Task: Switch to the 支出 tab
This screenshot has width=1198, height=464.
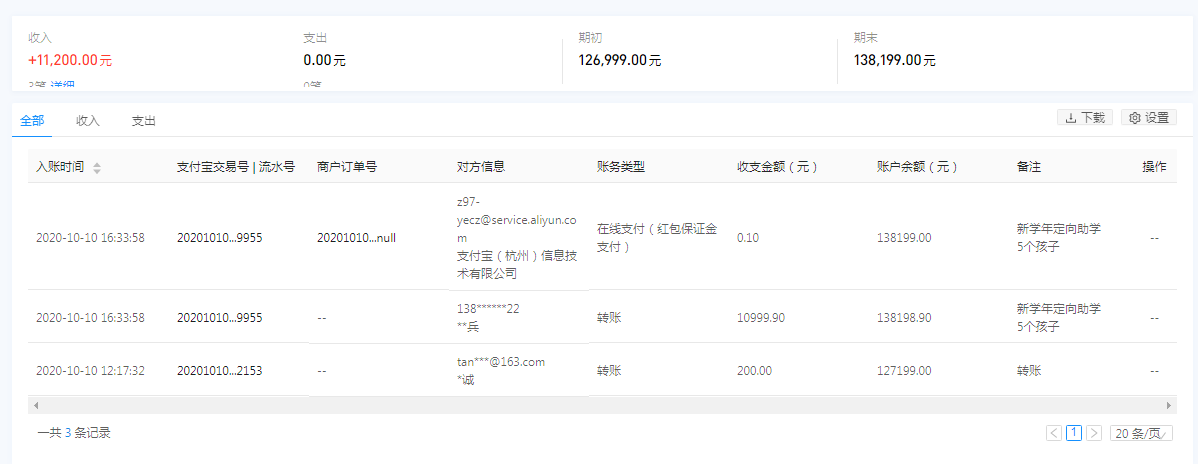Action: click(143, 121)
